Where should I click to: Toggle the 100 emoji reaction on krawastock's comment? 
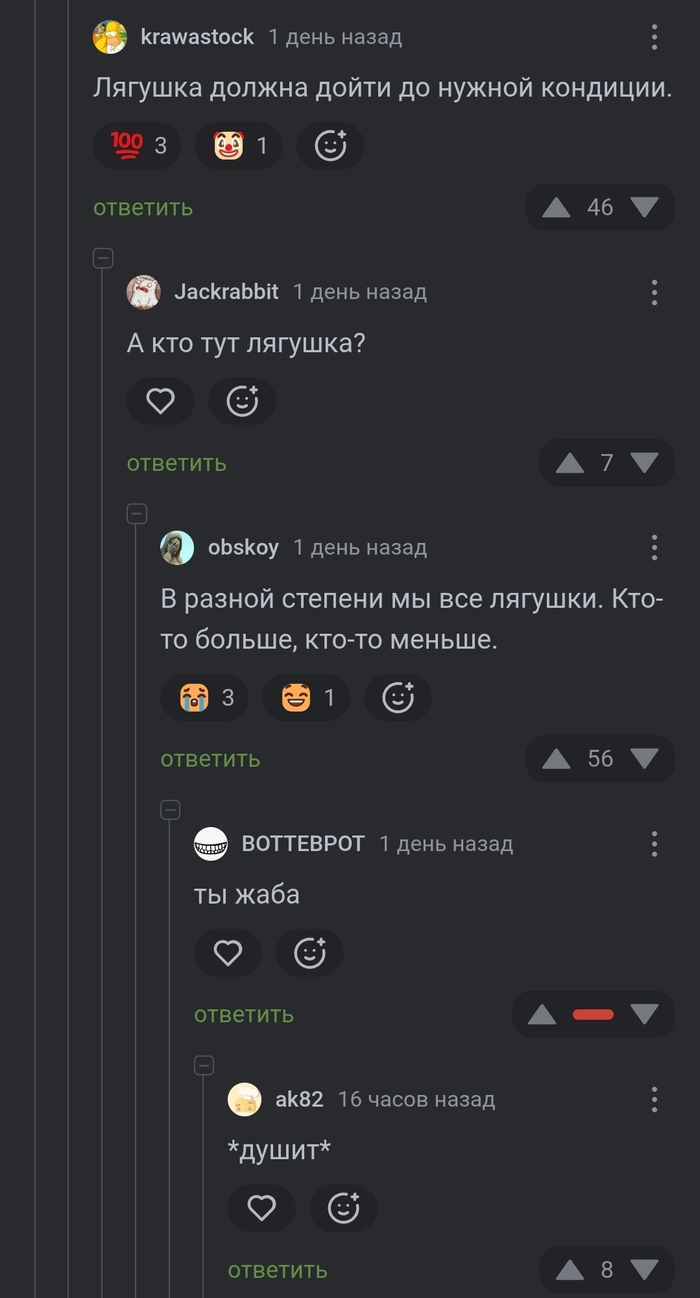pos(138,146)
